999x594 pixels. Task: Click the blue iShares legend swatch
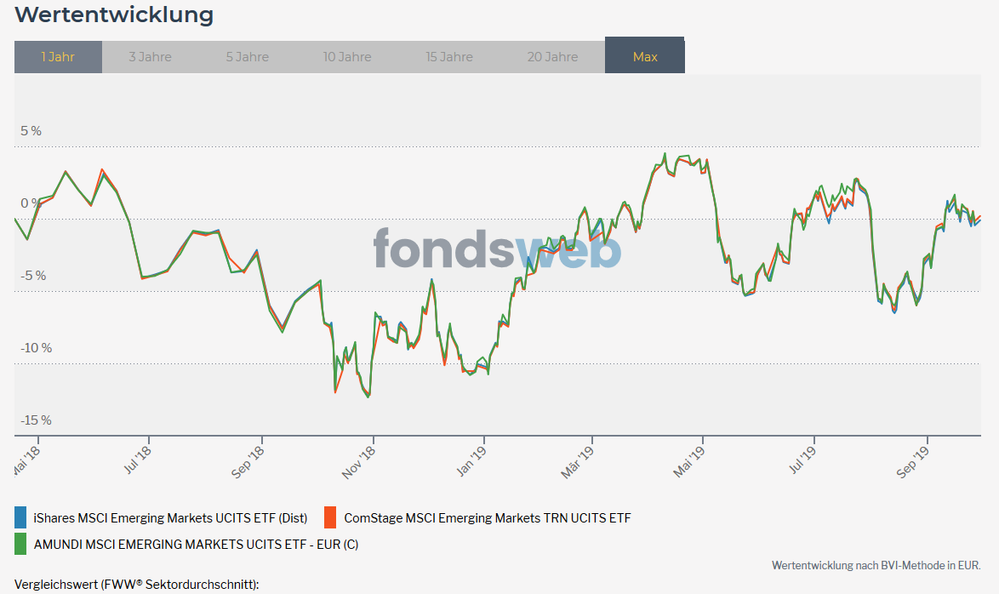coord(20,518)
